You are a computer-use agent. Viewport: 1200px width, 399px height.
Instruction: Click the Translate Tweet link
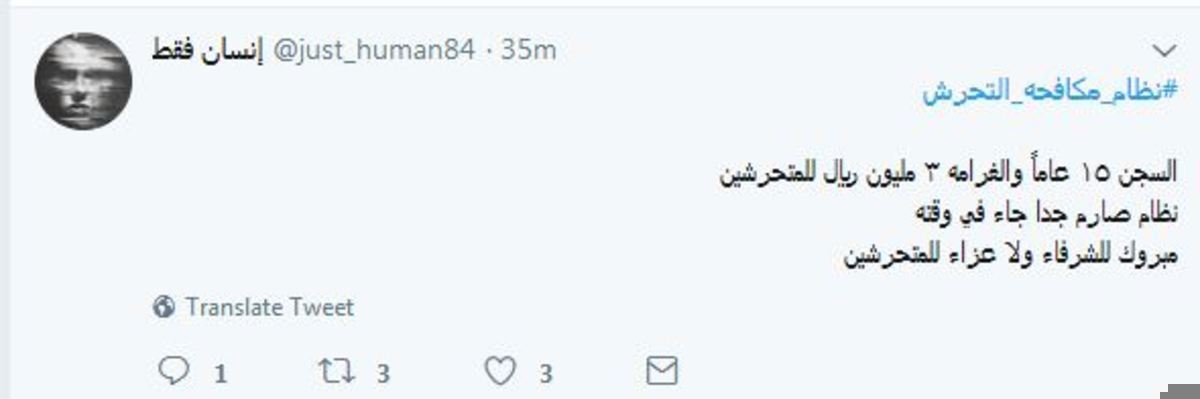(269, 308)
